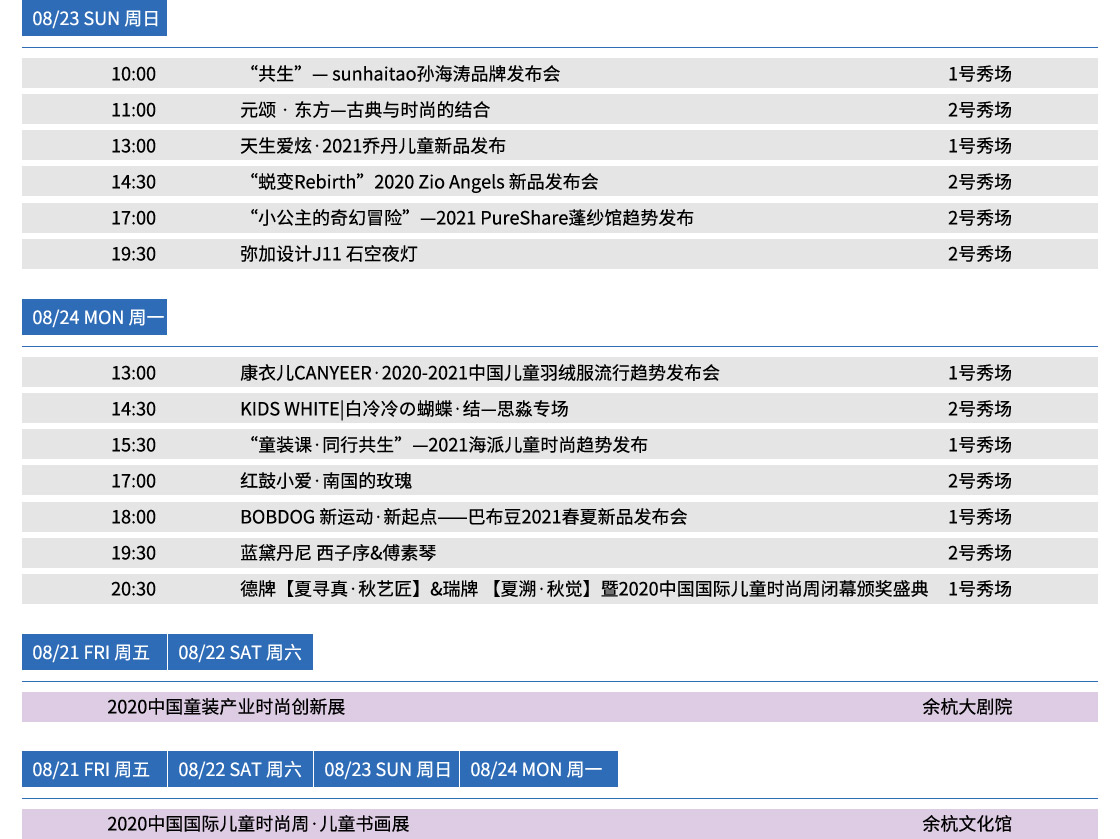Select the 余杭大剧院 venue label

pyautogui.click(x=967, y=707)
